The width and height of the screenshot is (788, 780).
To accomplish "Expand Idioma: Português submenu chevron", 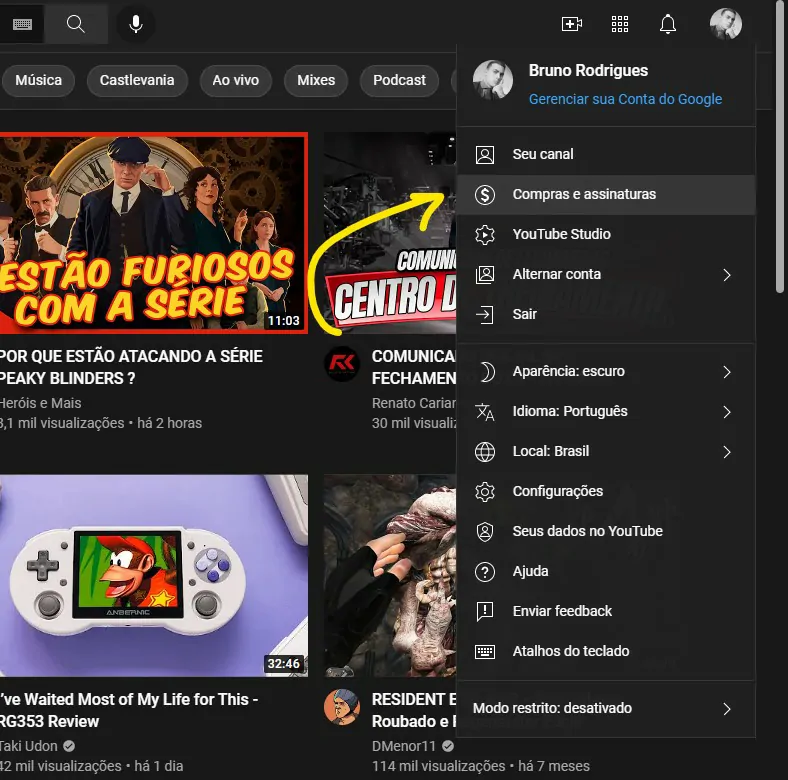I will 727,412.
